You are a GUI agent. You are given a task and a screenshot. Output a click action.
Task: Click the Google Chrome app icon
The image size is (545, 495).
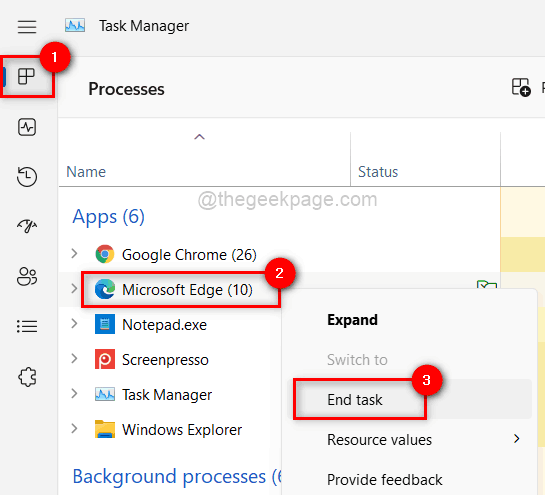(105, 254)
